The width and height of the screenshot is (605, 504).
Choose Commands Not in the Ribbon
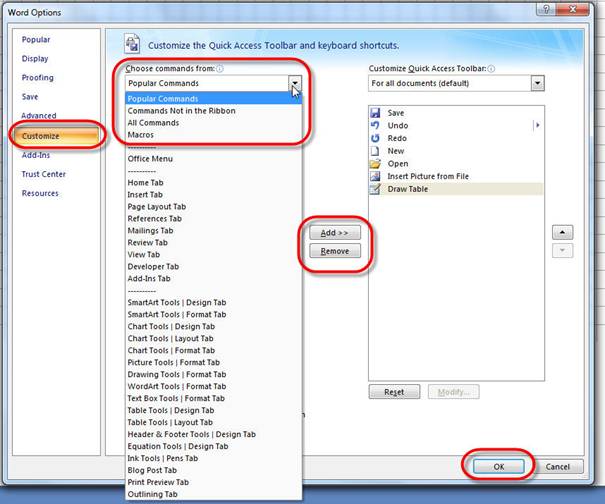point(213,111)
